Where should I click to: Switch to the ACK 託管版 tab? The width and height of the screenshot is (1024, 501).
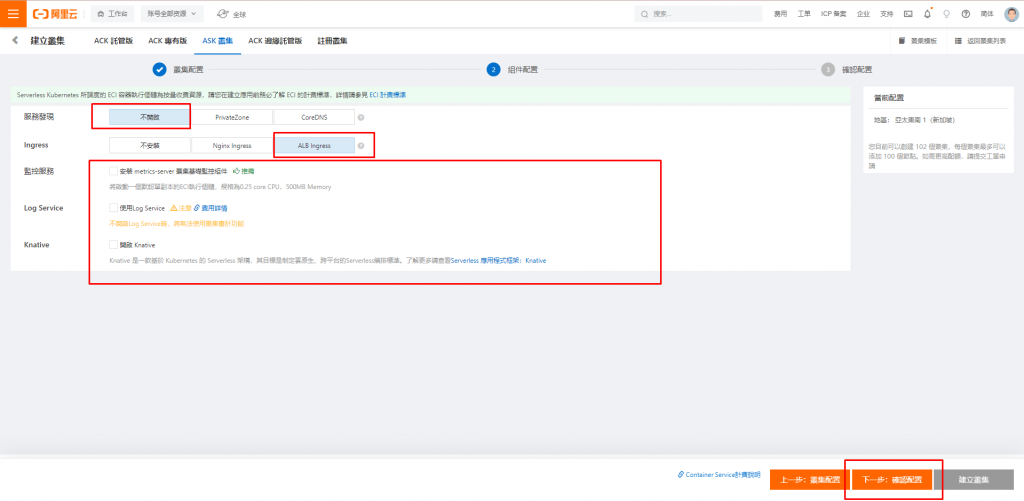click(114, 40)
